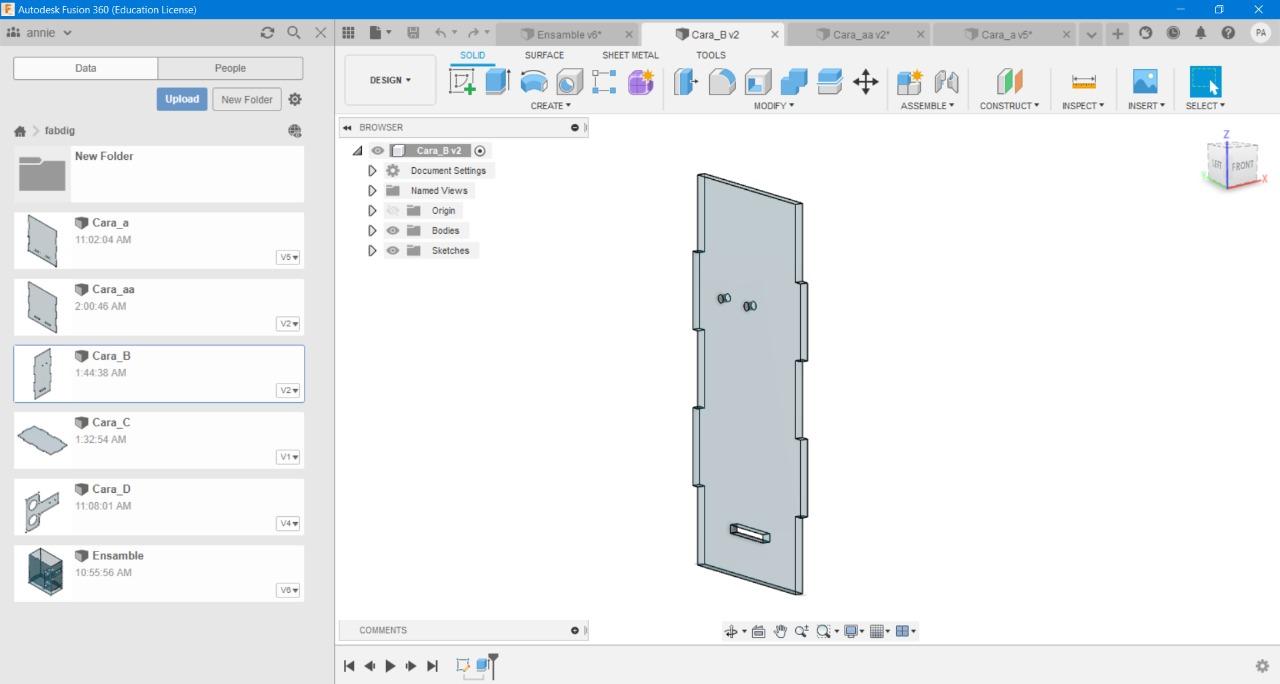Open the ASSEMBLE menu
Viewport: 1280px width, 684px height.
click(927, 105)
